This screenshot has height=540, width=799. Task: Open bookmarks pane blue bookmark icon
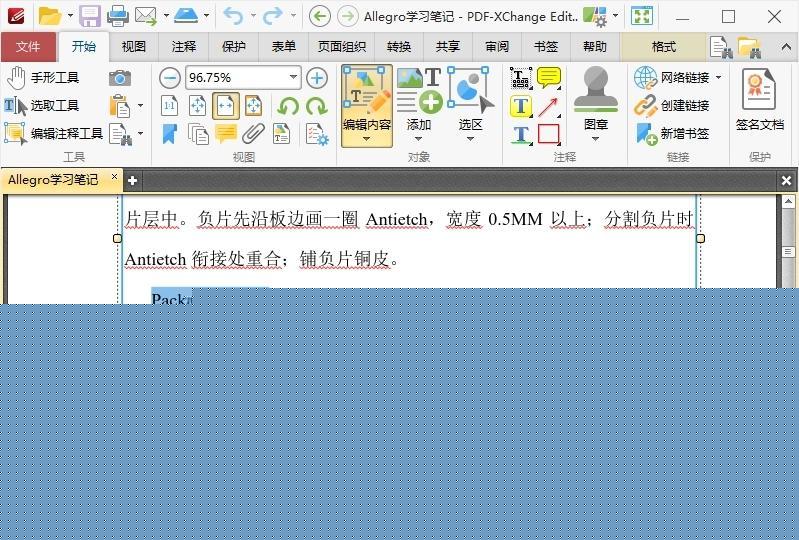point(170,134)
